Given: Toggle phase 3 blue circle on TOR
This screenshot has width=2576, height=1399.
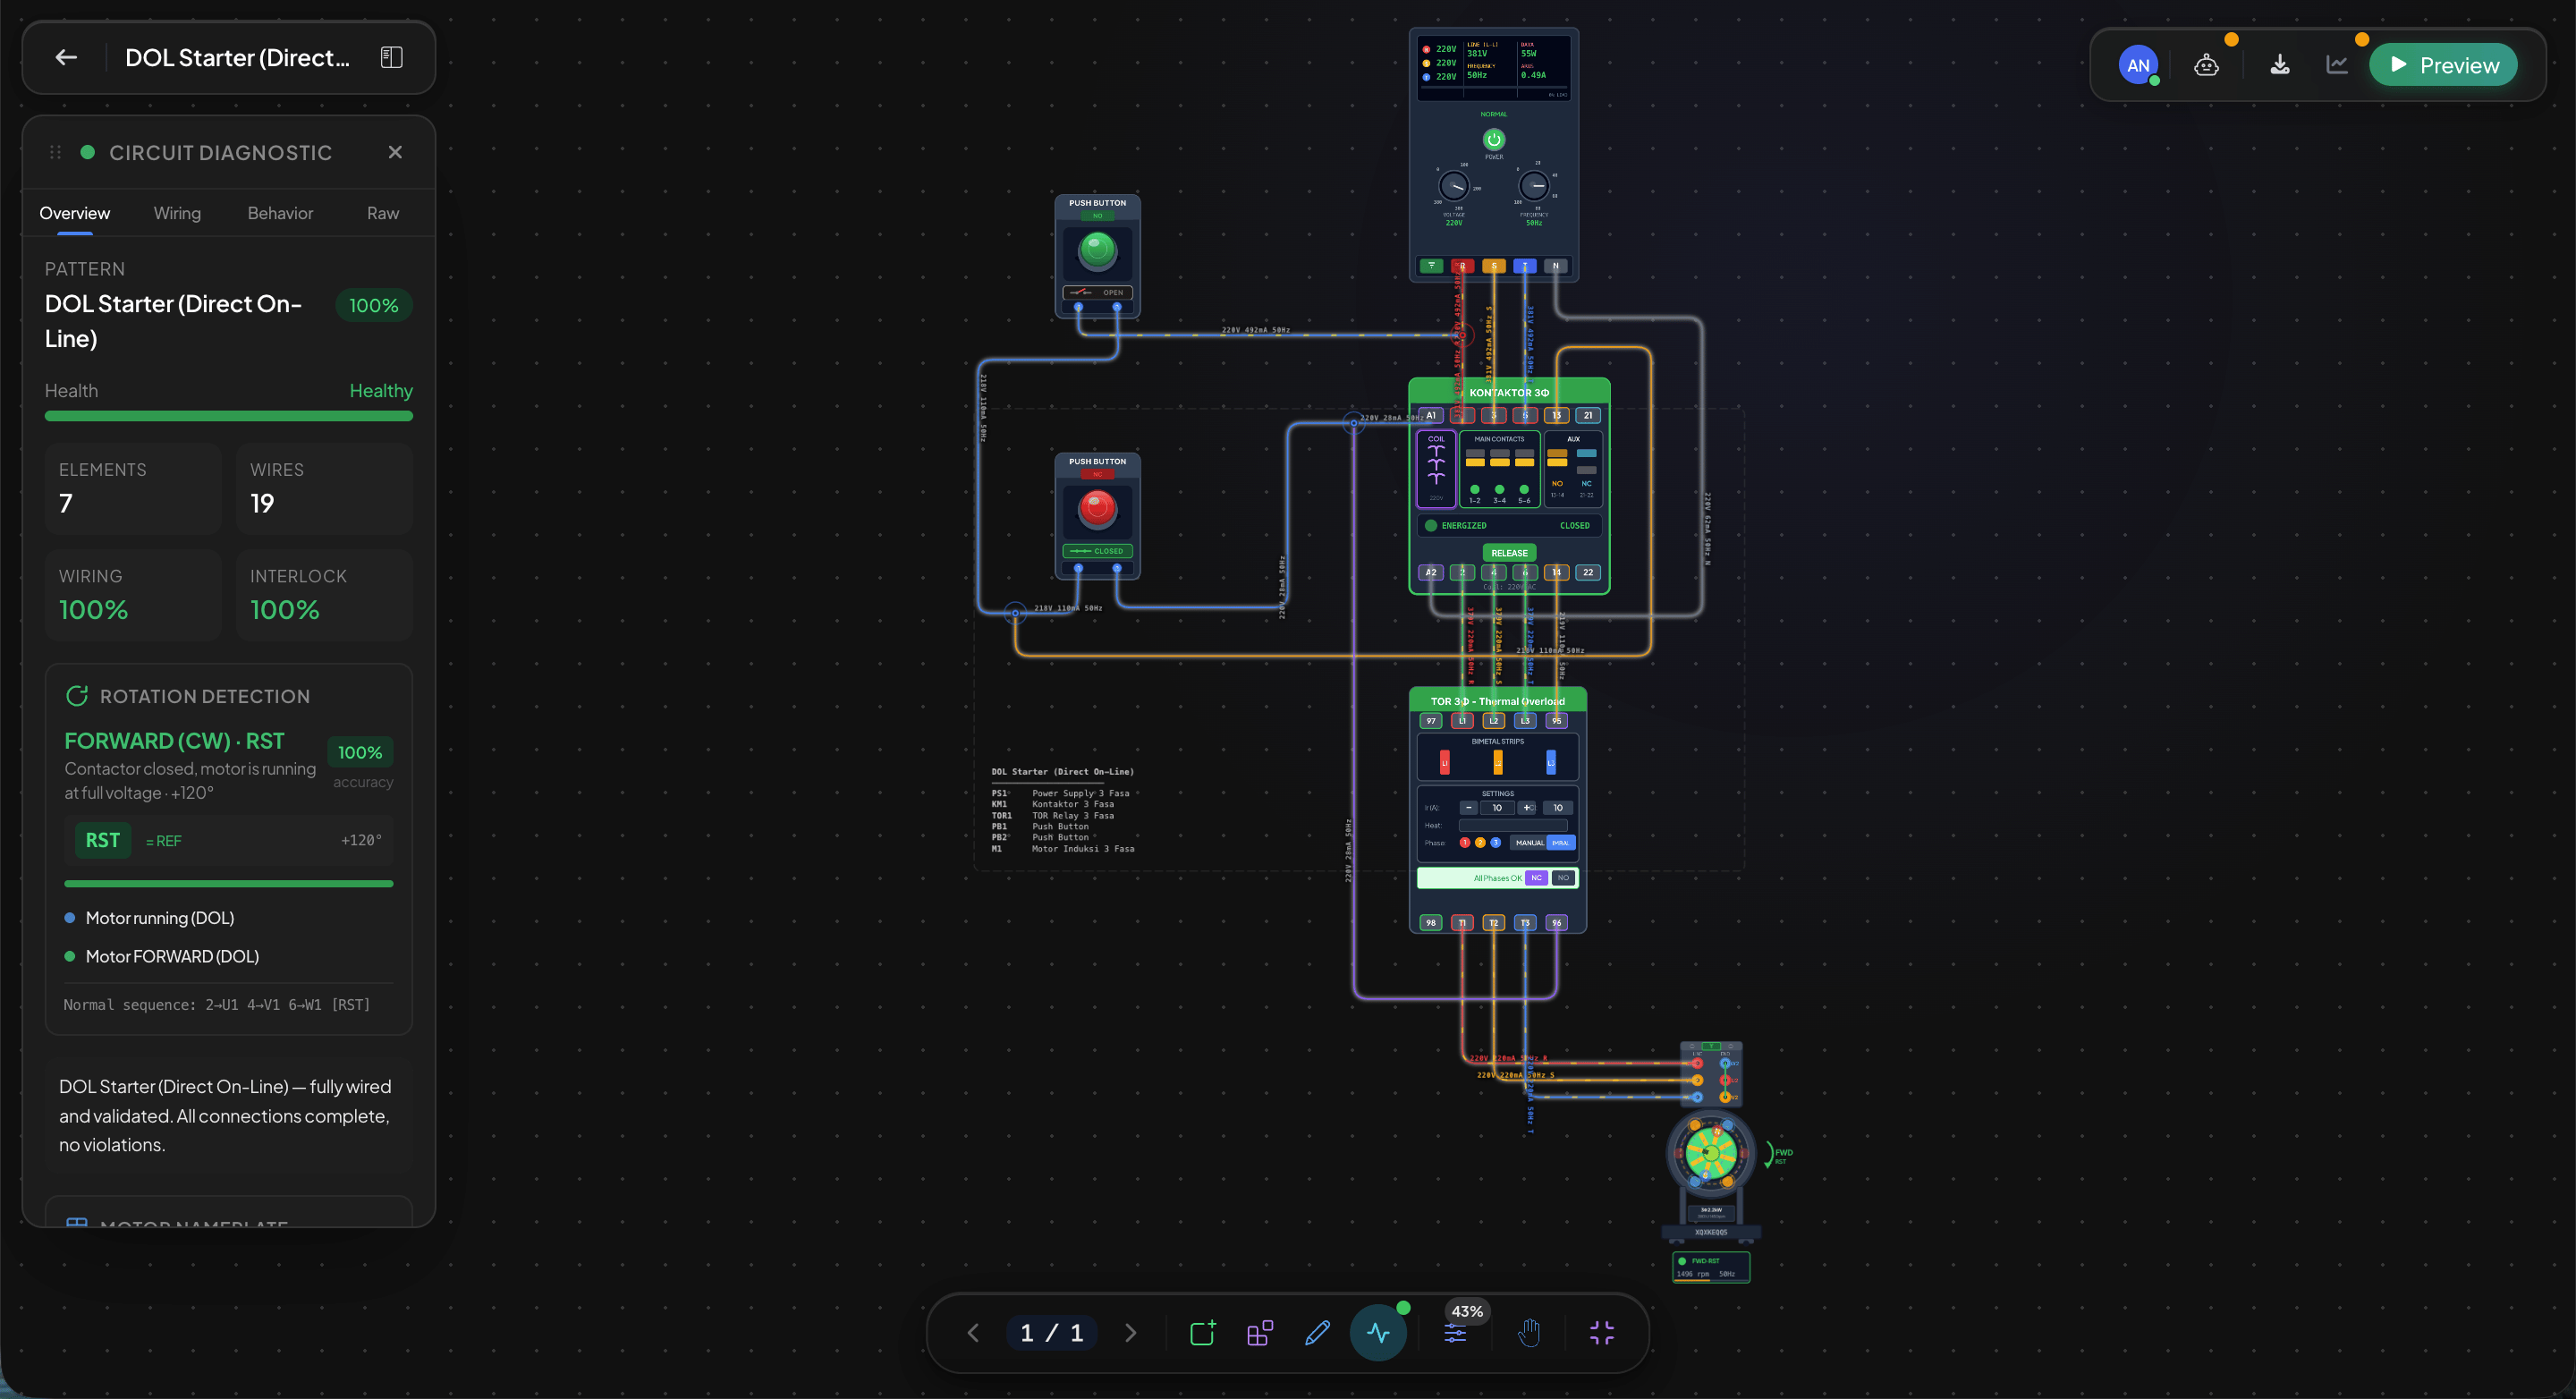Looking at the screenshot, I should [1496, 843].
